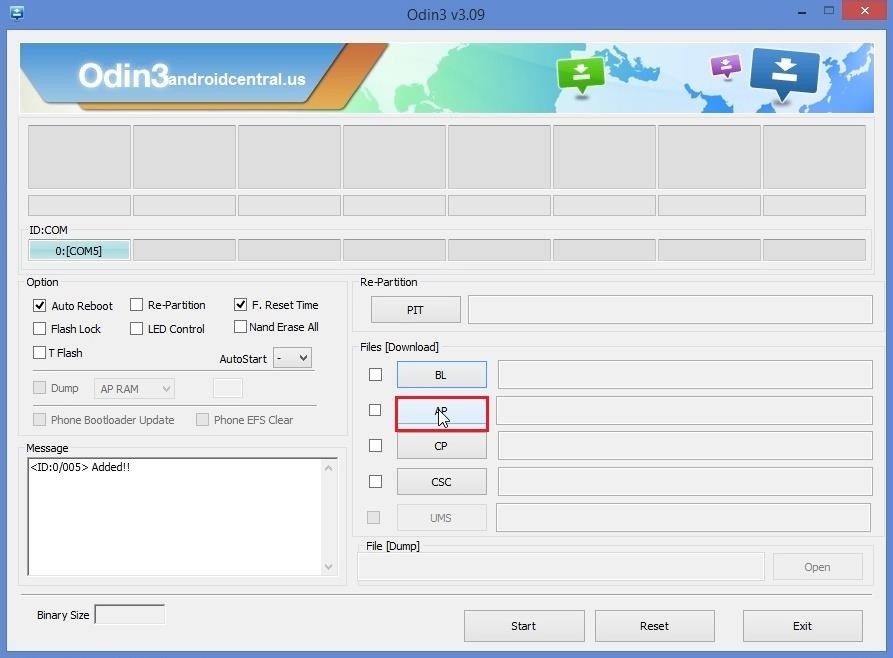The image size is (893, 658).
Task: Click the Message log scroll down arrow
Action: click(x=329, y=566)
